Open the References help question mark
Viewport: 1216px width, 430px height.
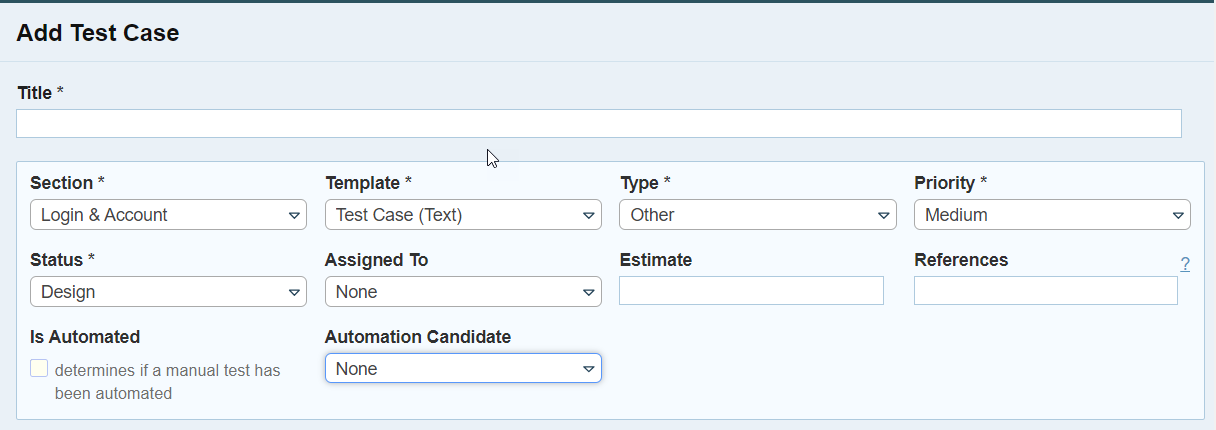click(x=1185, y=265)
